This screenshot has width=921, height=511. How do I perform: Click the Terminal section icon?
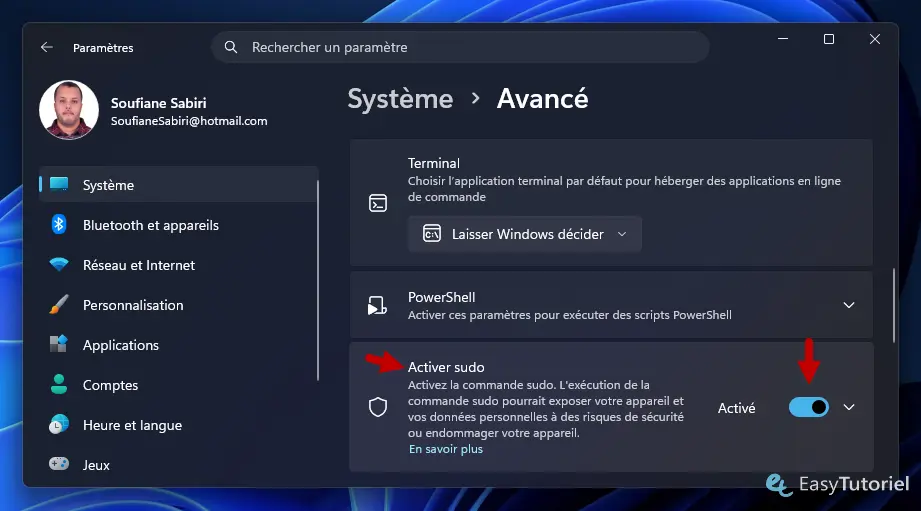pyautogui.click(x=378, y=203)
